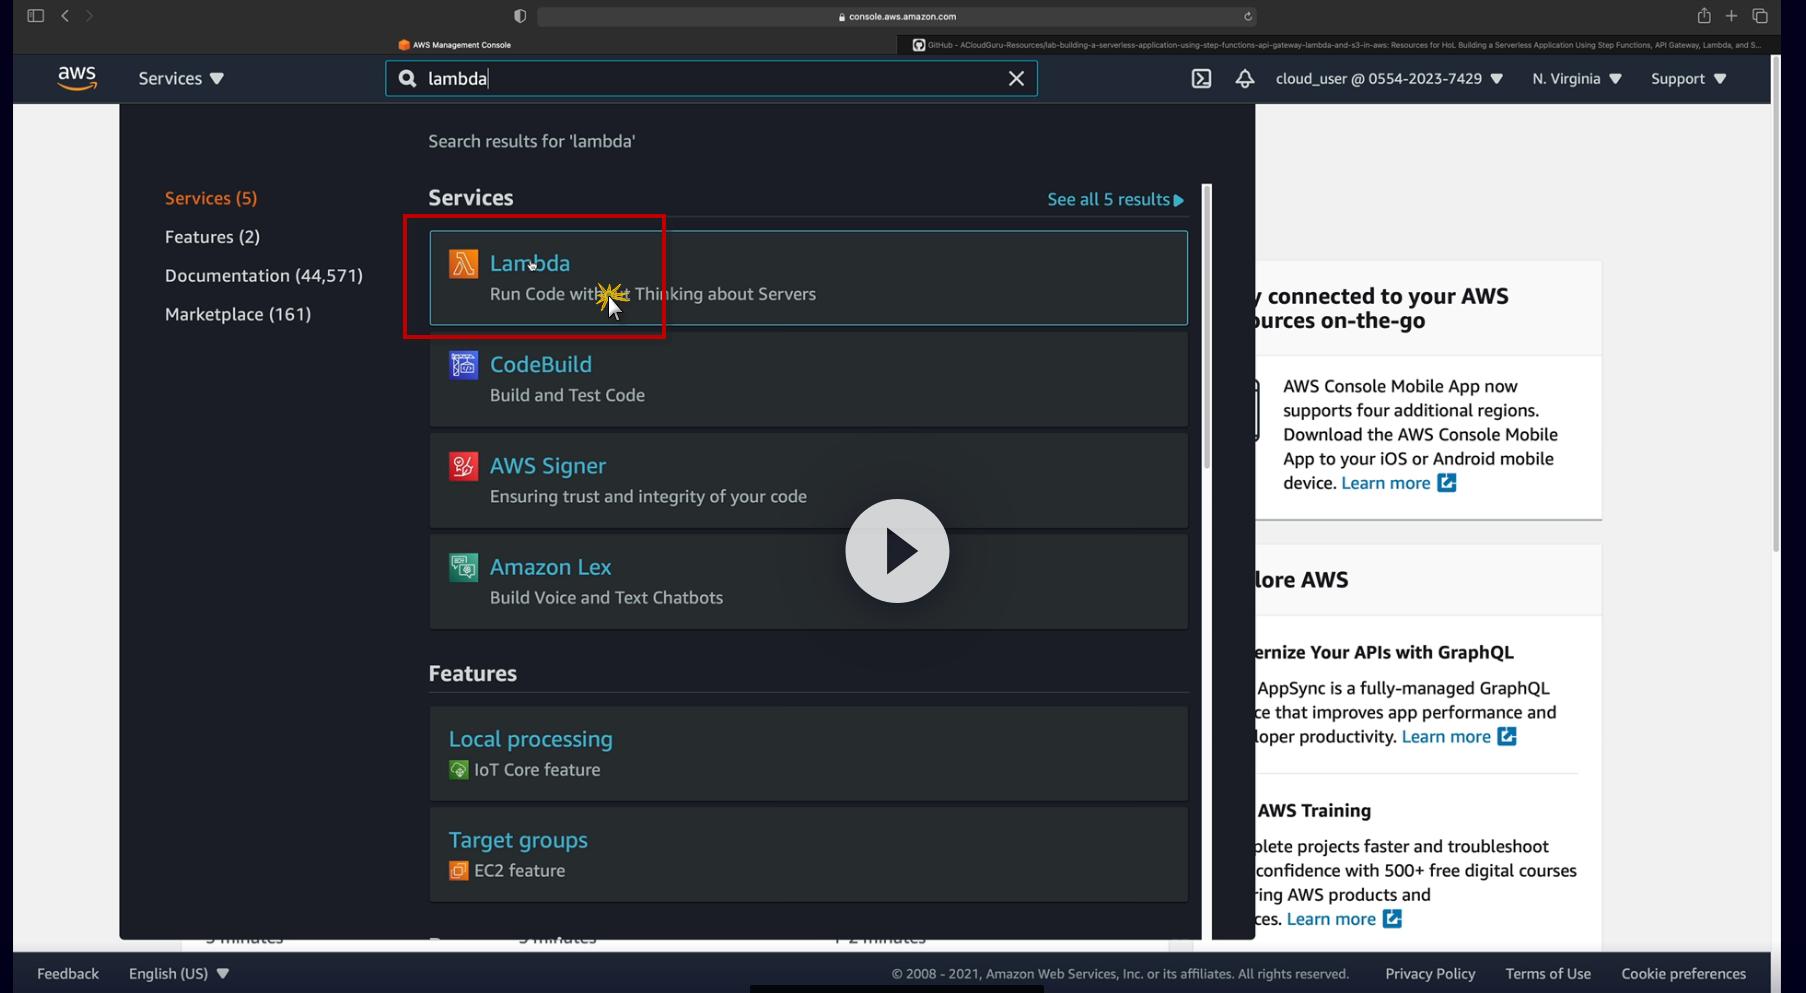Click the external link icon after the AWS Training Learn more

pos(1392,919)
